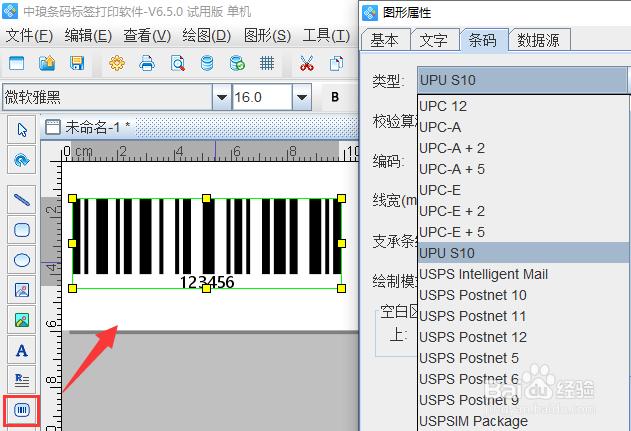Image resolution: width=631 pixels, height=431 pixels.
Task: Choose USPS Postnet 11 in list
Action: [x=523, y=316]
